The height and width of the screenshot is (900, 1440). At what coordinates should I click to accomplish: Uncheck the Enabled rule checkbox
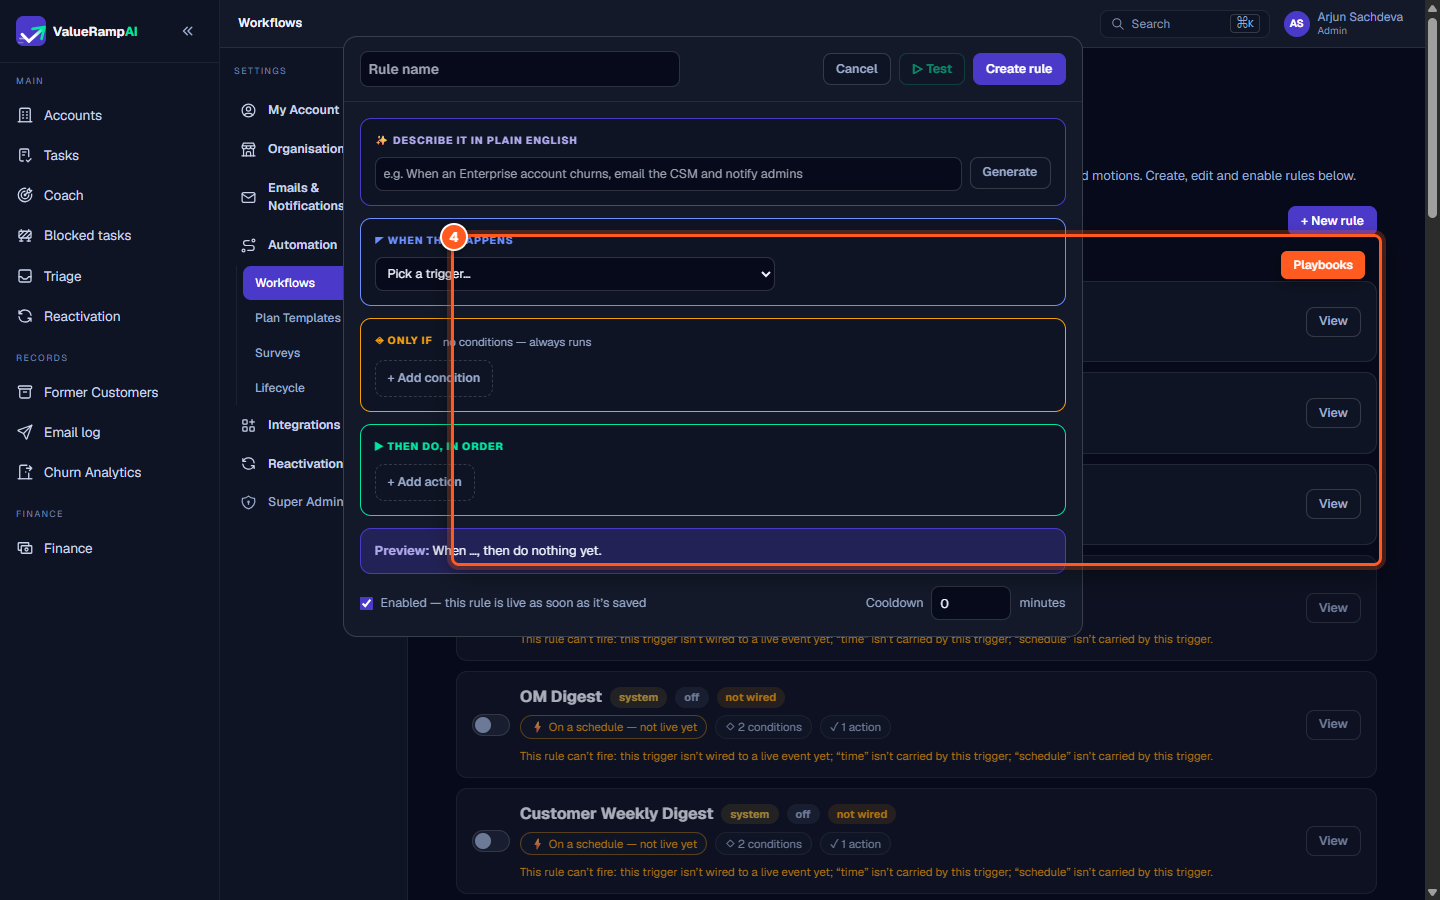367,603
